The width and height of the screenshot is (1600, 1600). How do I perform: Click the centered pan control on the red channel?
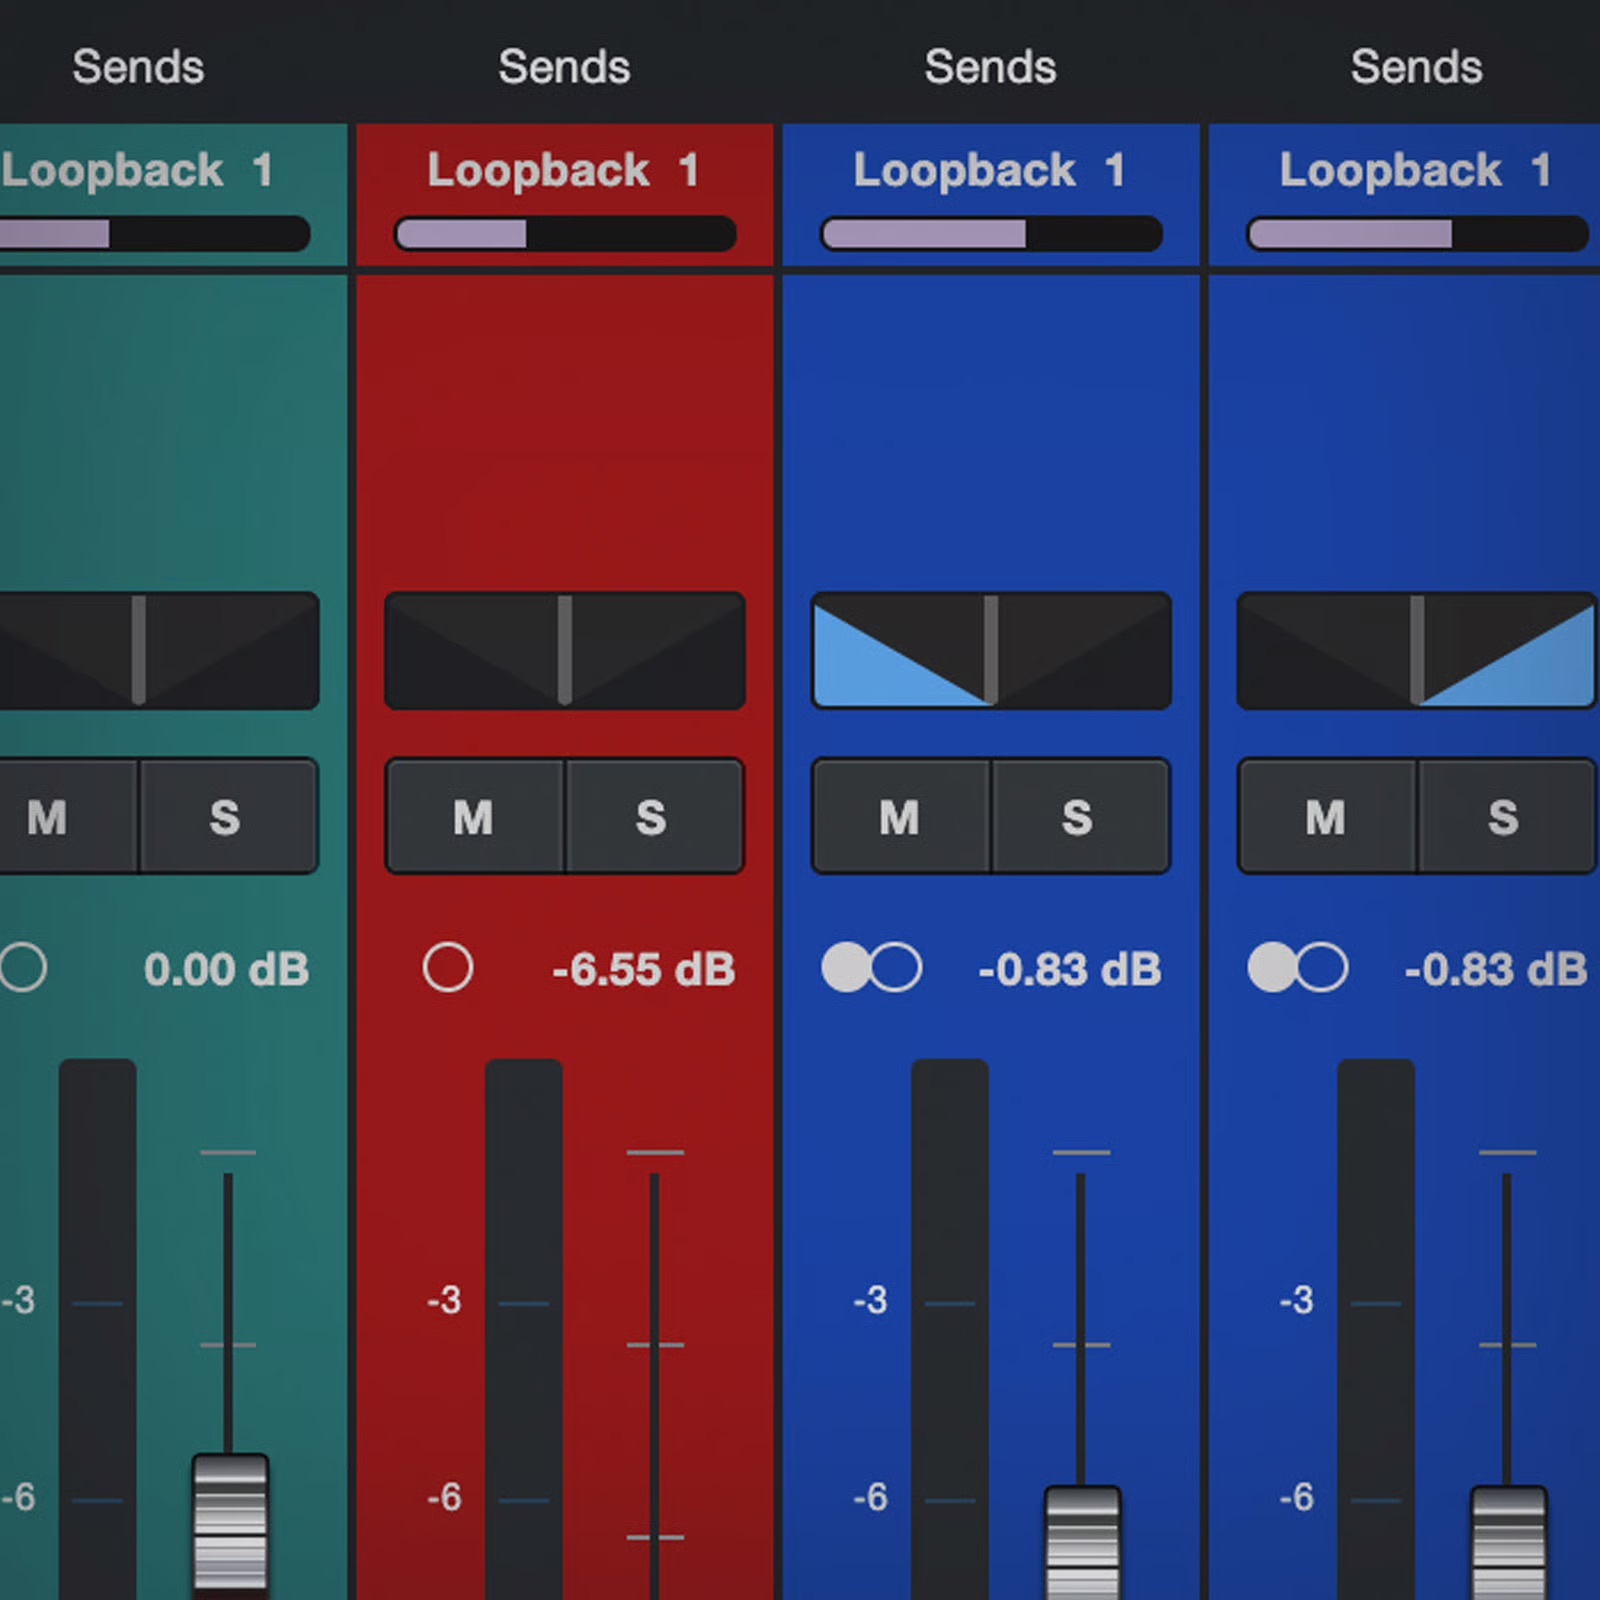[x=565, y=651]
